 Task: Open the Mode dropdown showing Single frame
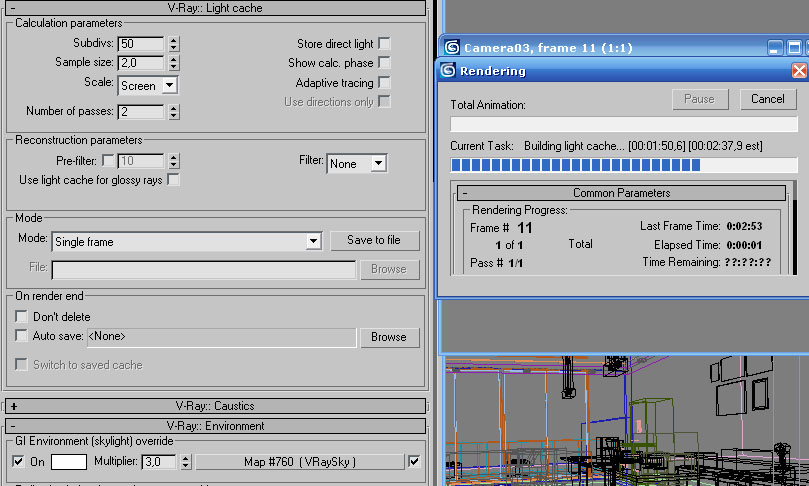(x=187, y=241)
